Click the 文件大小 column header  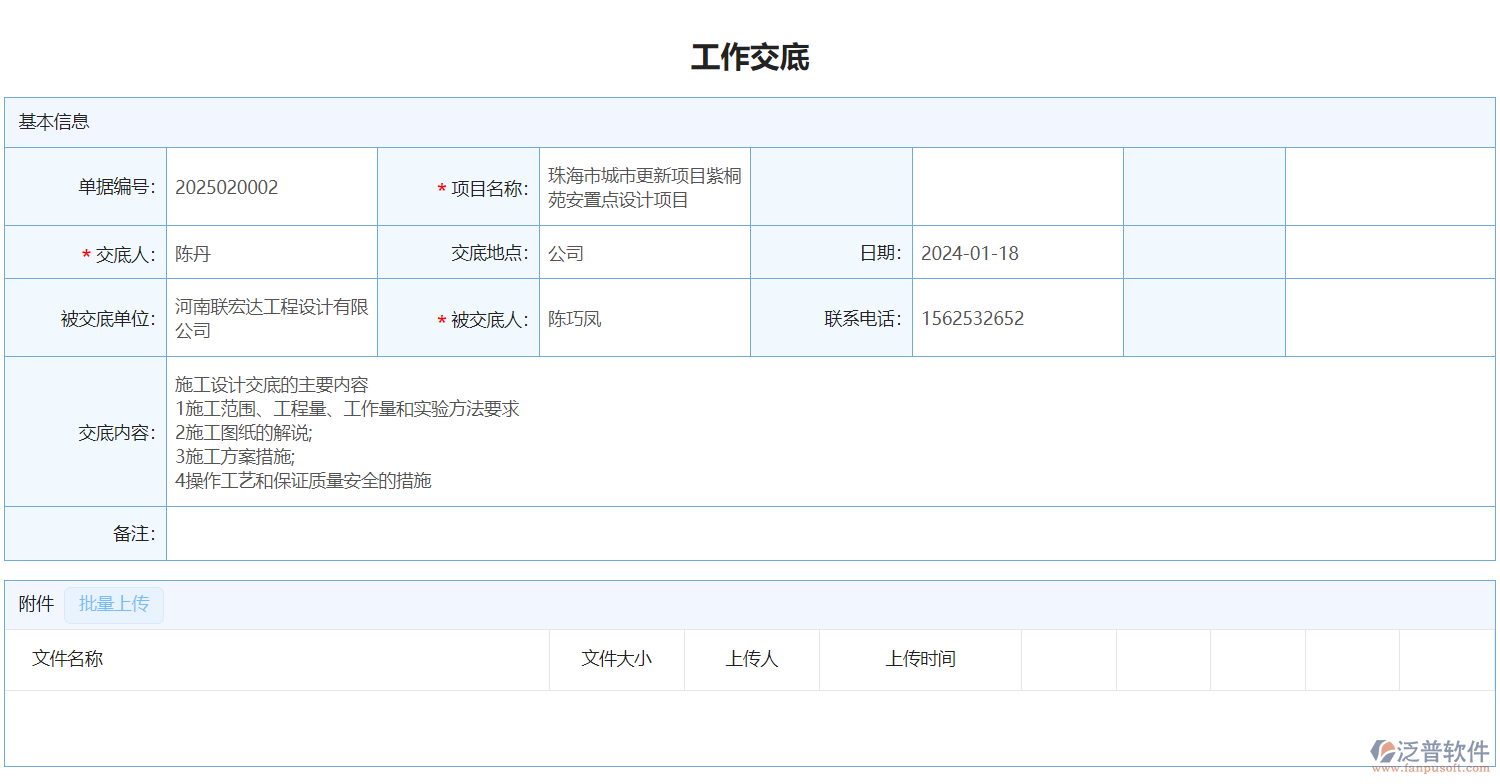(x=617, y=659)
